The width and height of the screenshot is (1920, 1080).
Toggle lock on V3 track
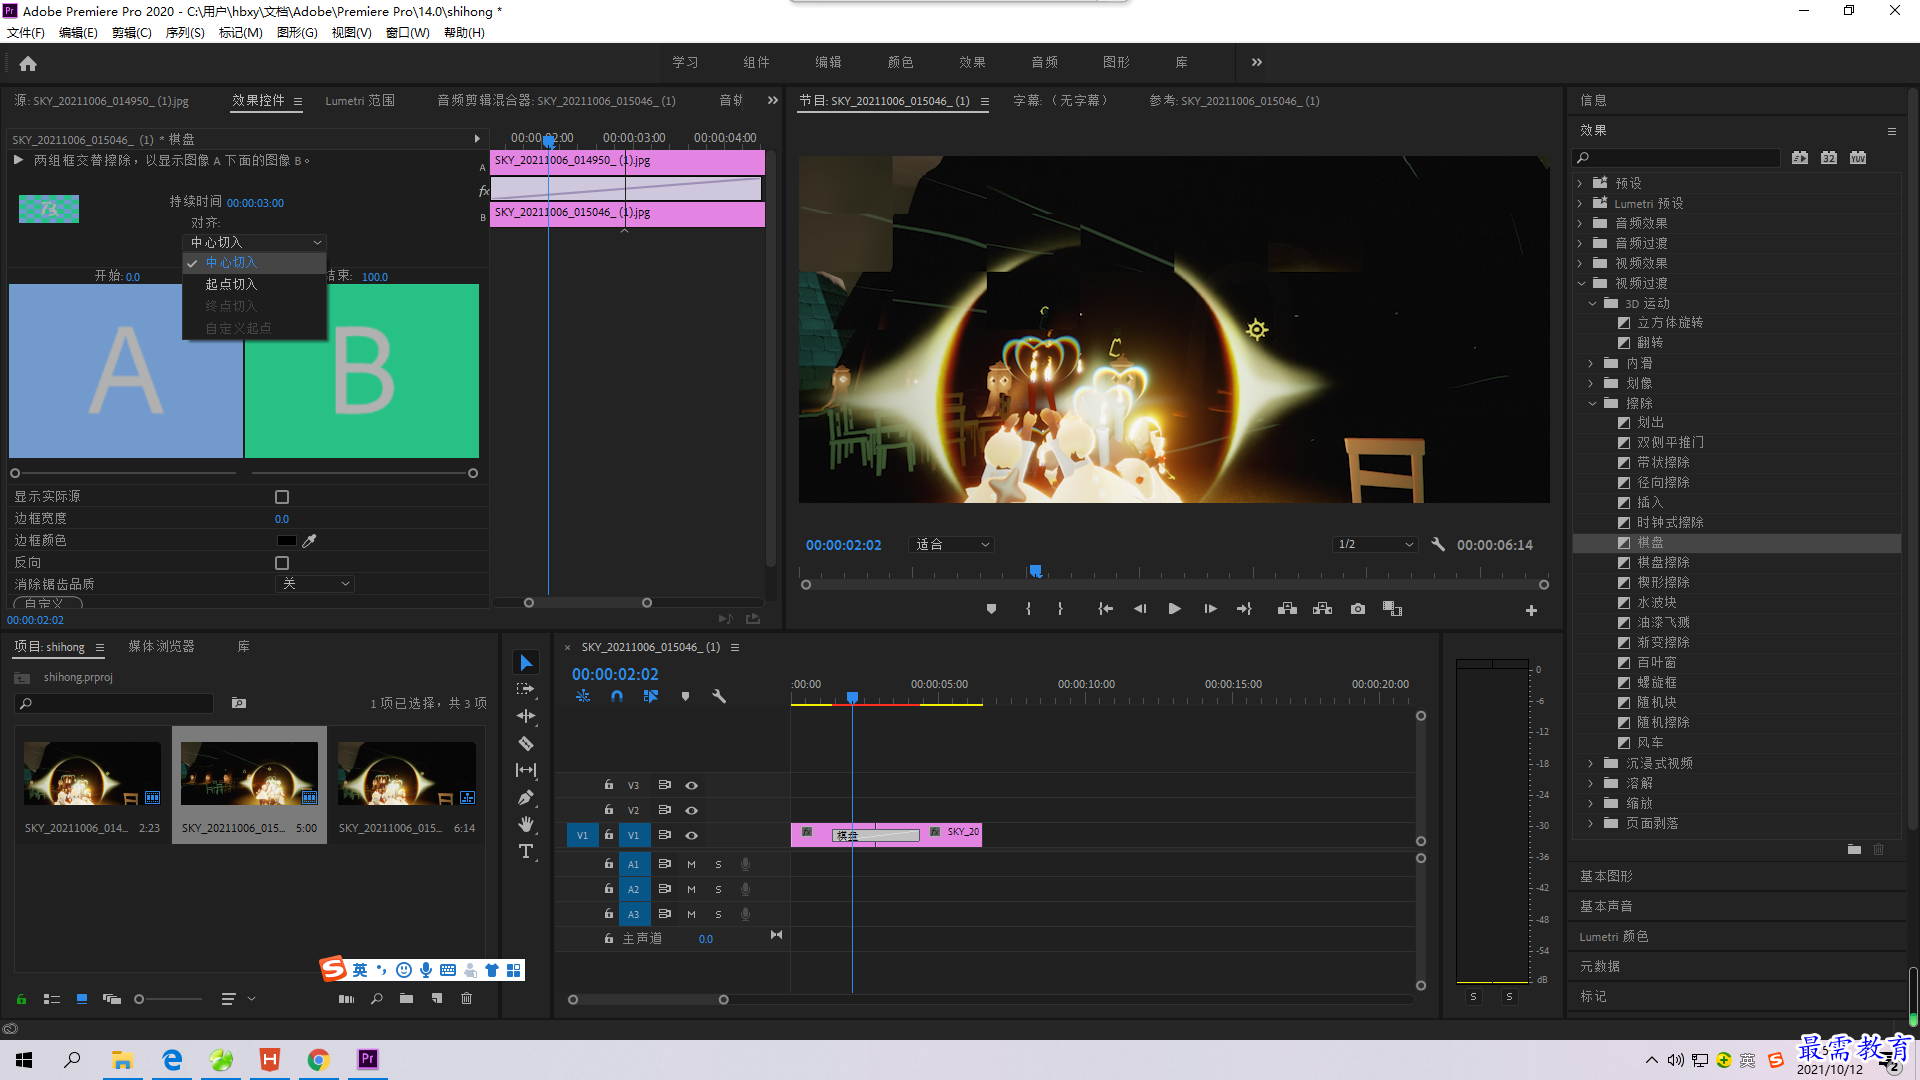pos(608,786)
